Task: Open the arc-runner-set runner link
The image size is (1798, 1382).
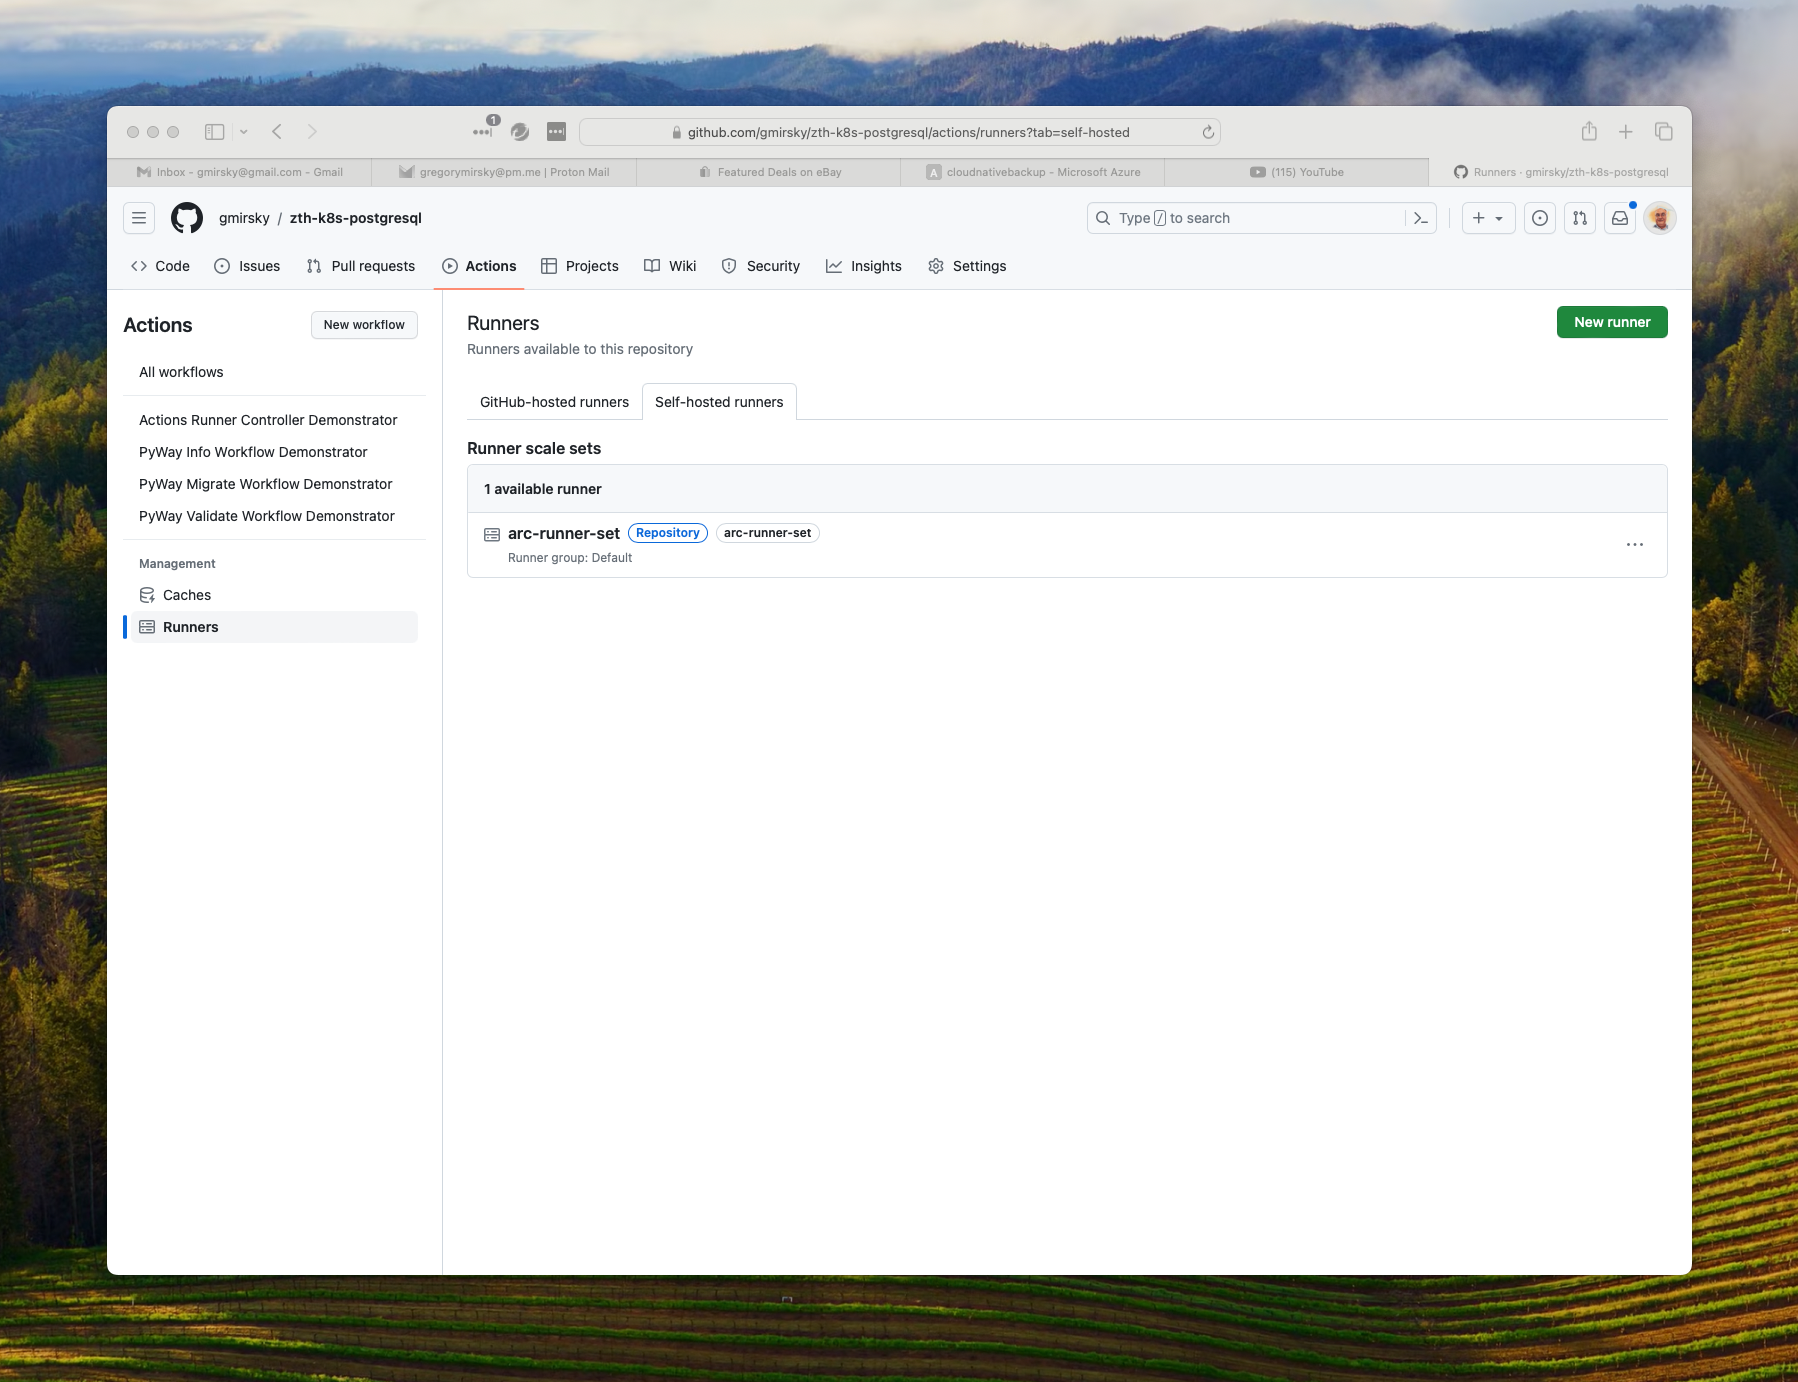Action: (x=564, y=533)
